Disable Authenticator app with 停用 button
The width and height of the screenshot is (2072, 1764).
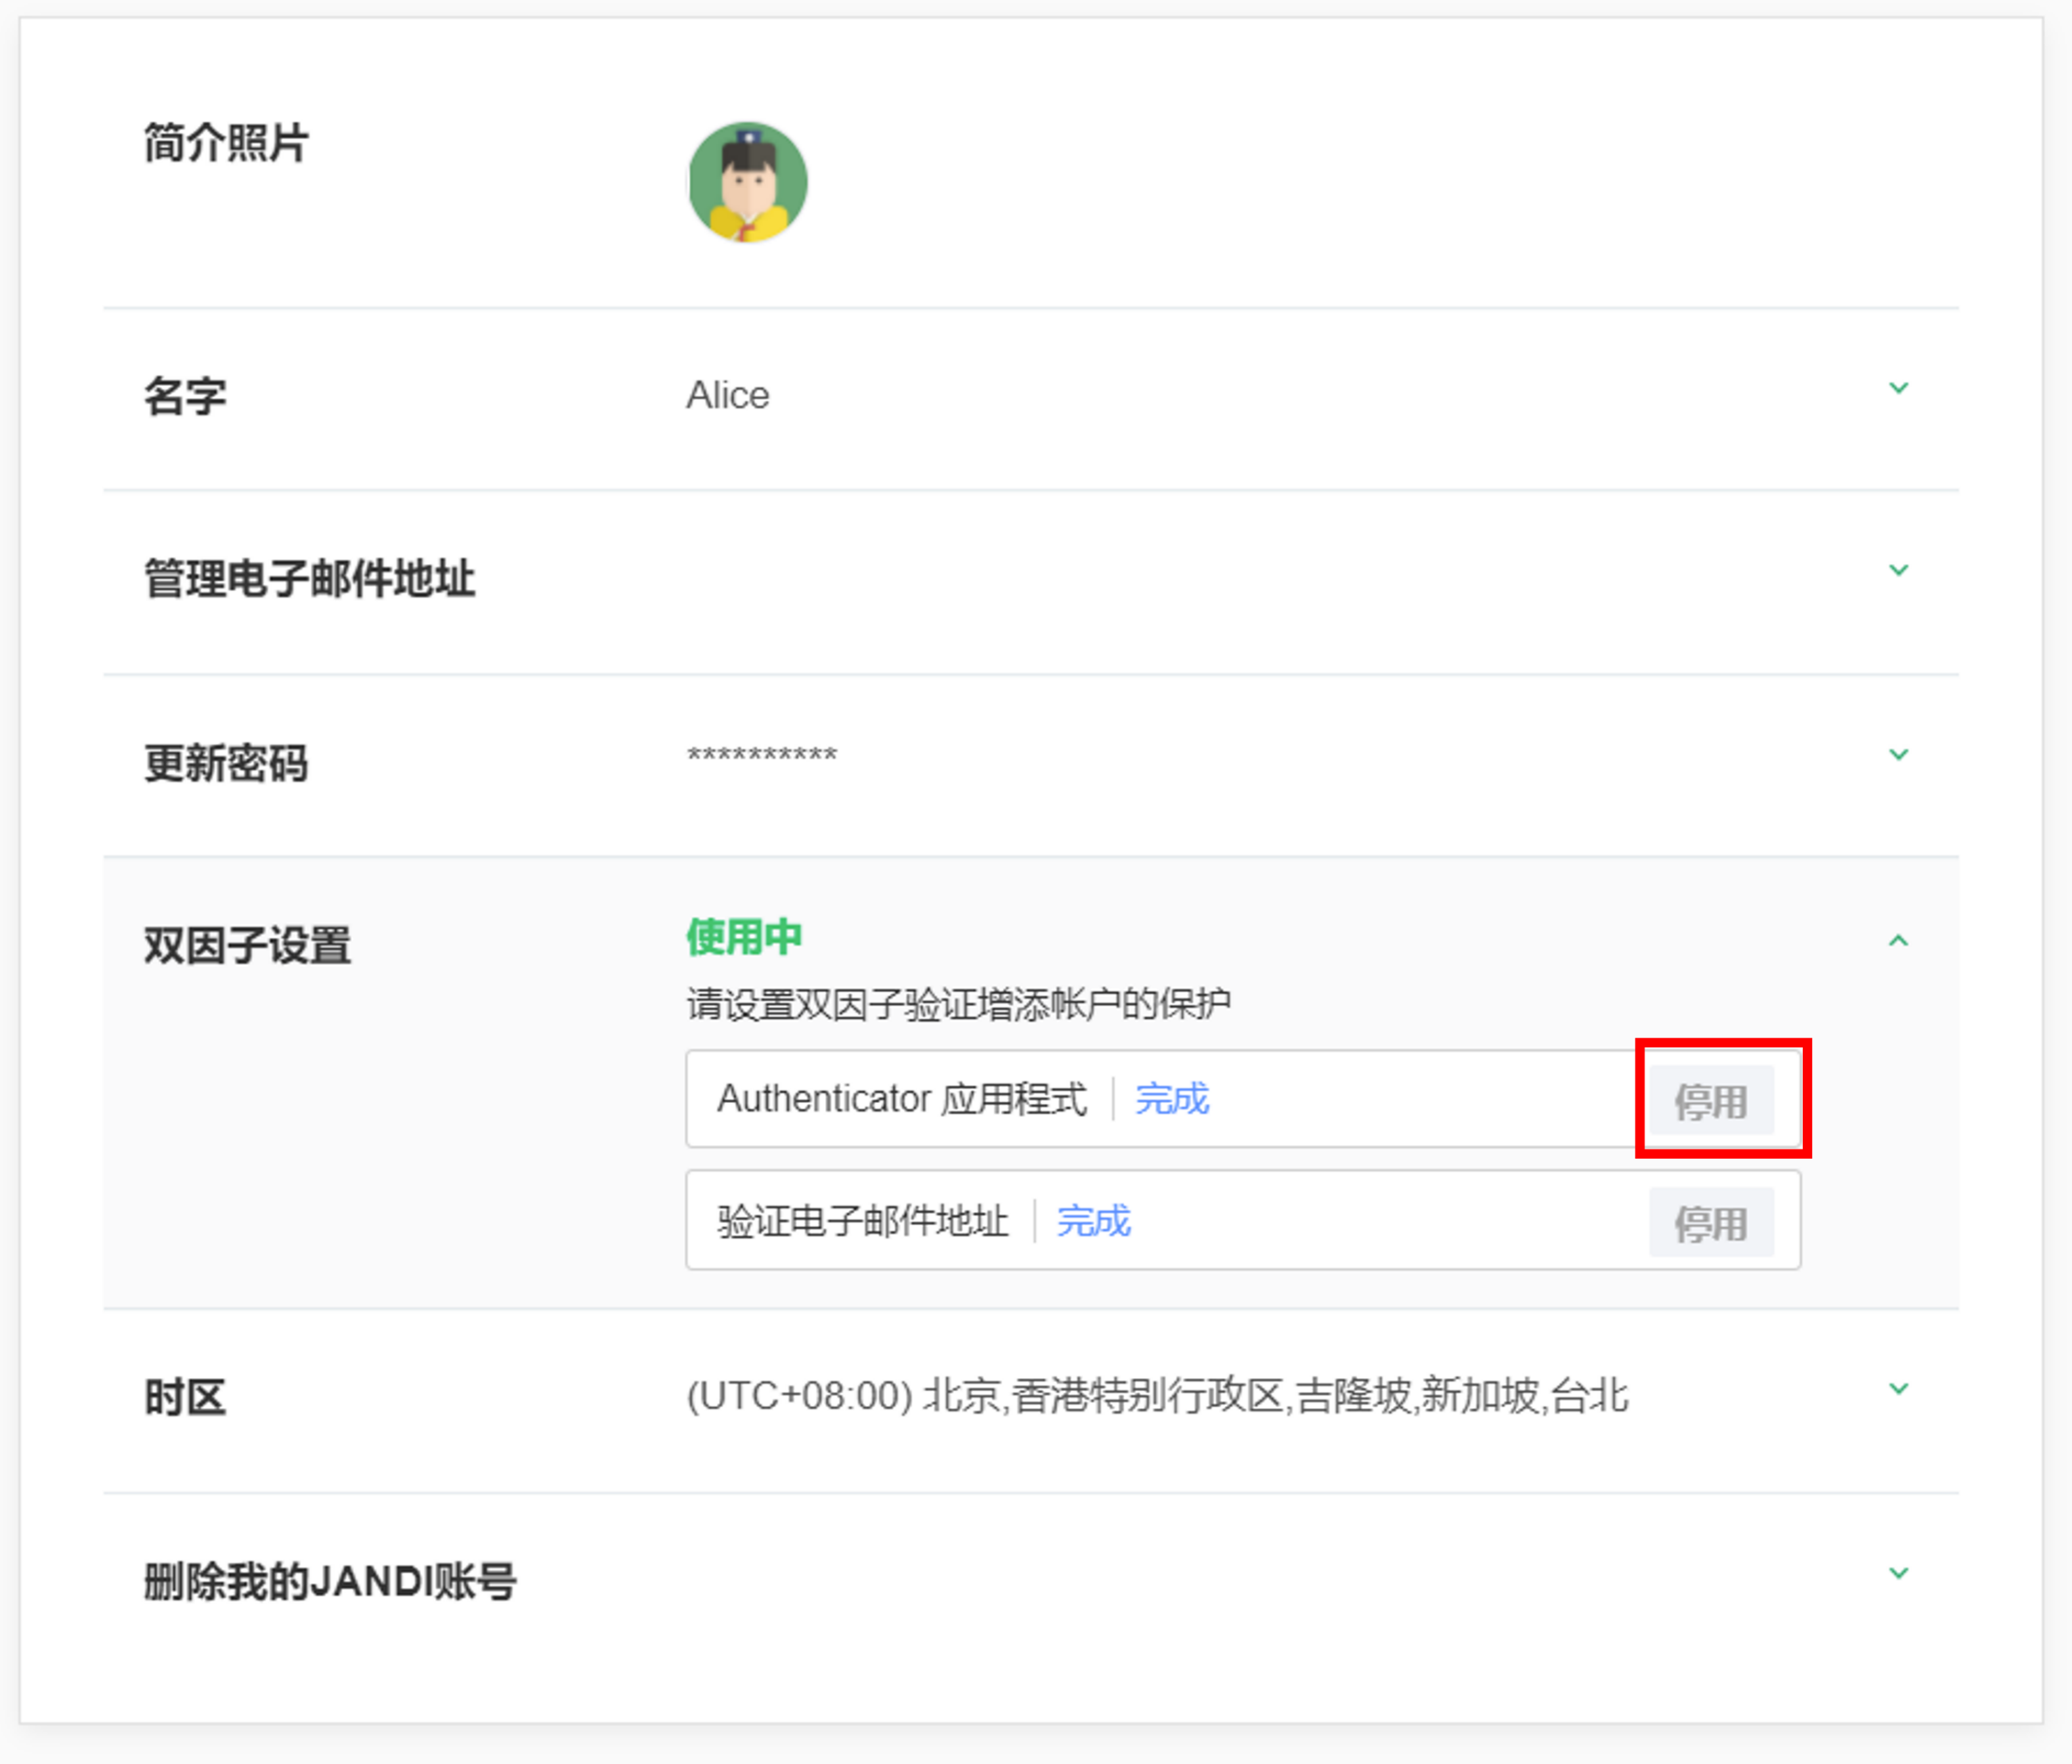pyautogui.click(x=1710, y=1101)
